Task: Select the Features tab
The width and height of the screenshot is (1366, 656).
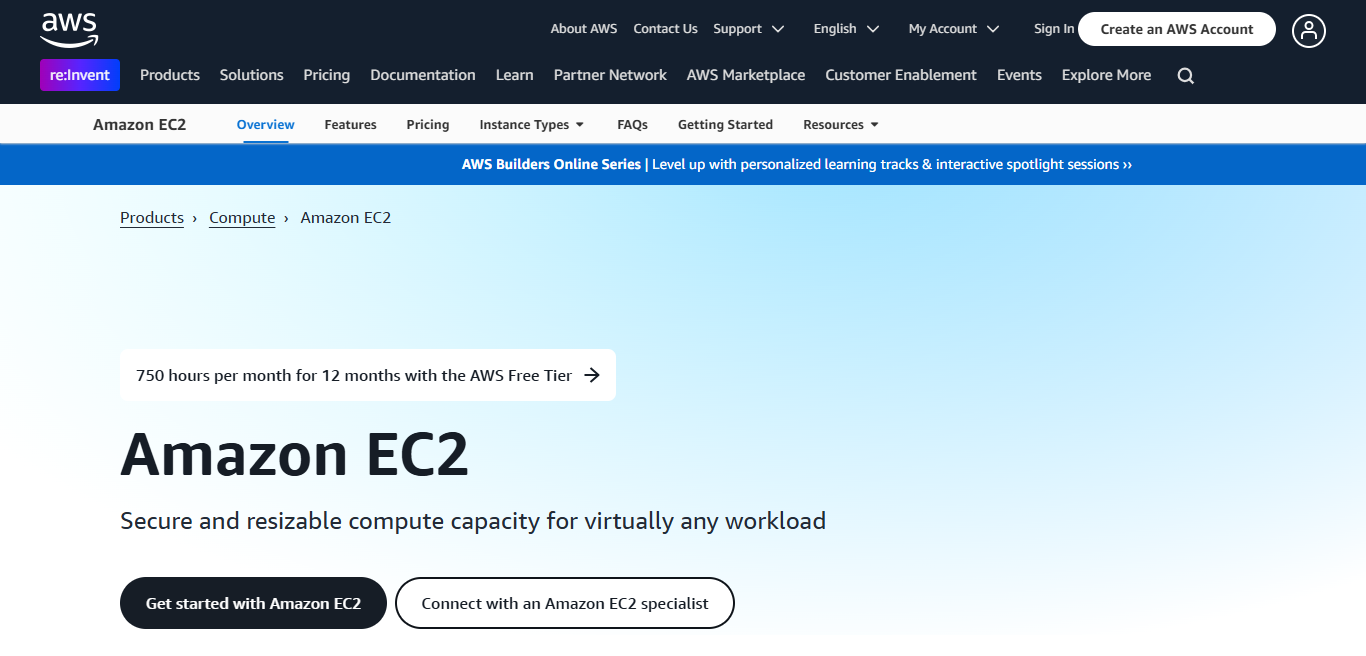Action: click(x=351, y=125)
